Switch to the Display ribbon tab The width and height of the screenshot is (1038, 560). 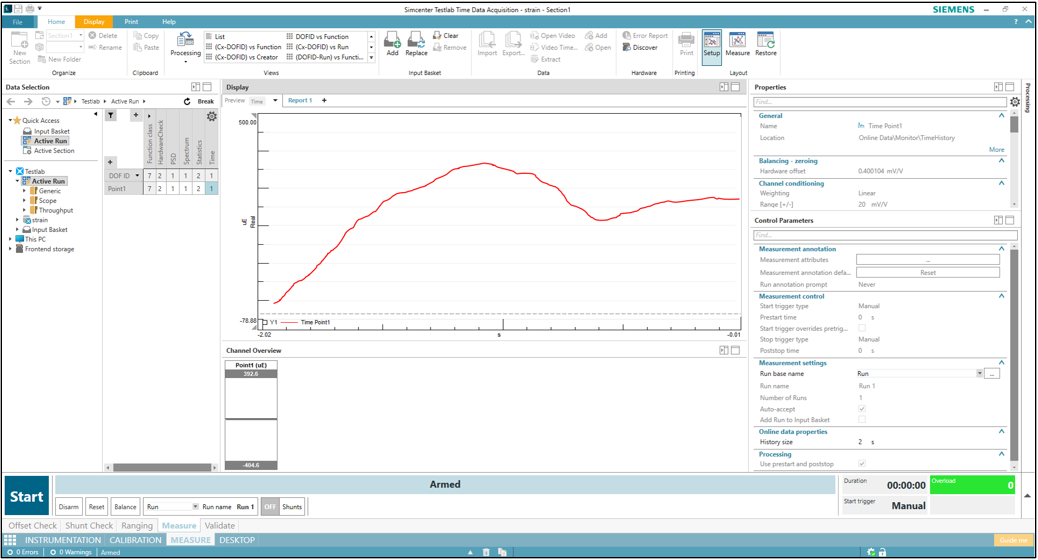click(94, 22)
